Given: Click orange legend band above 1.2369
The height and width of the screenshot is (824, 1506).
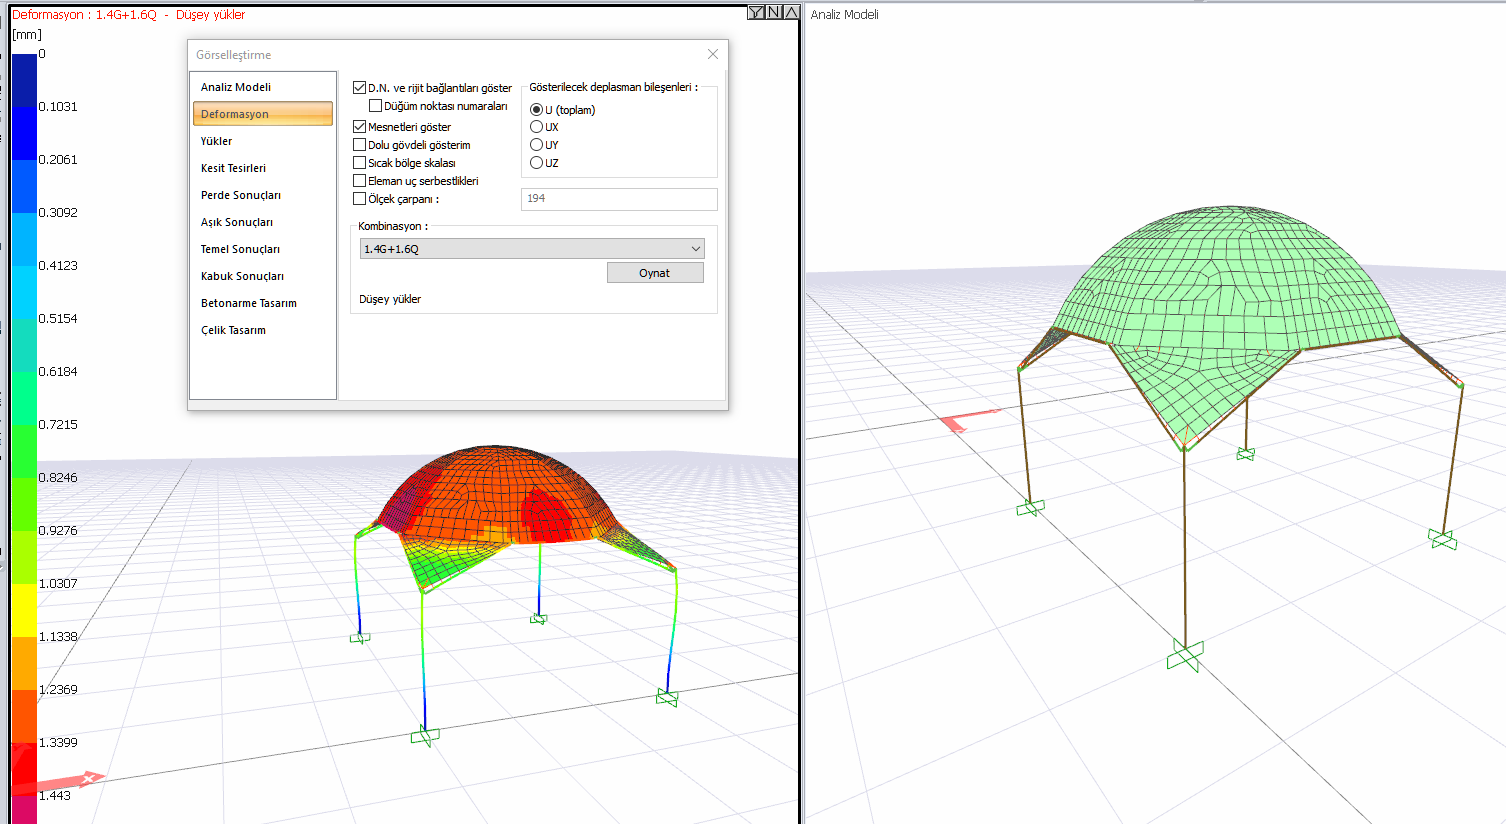Looking at the screenshot, I should [24, 663].
